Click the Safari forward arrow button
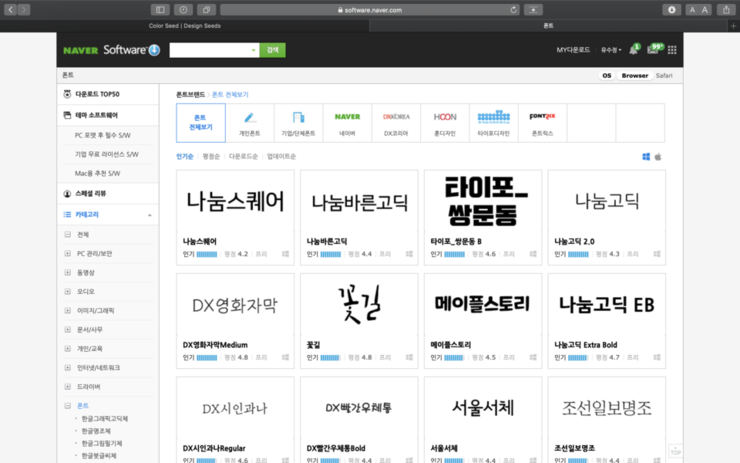 (24, 9)
